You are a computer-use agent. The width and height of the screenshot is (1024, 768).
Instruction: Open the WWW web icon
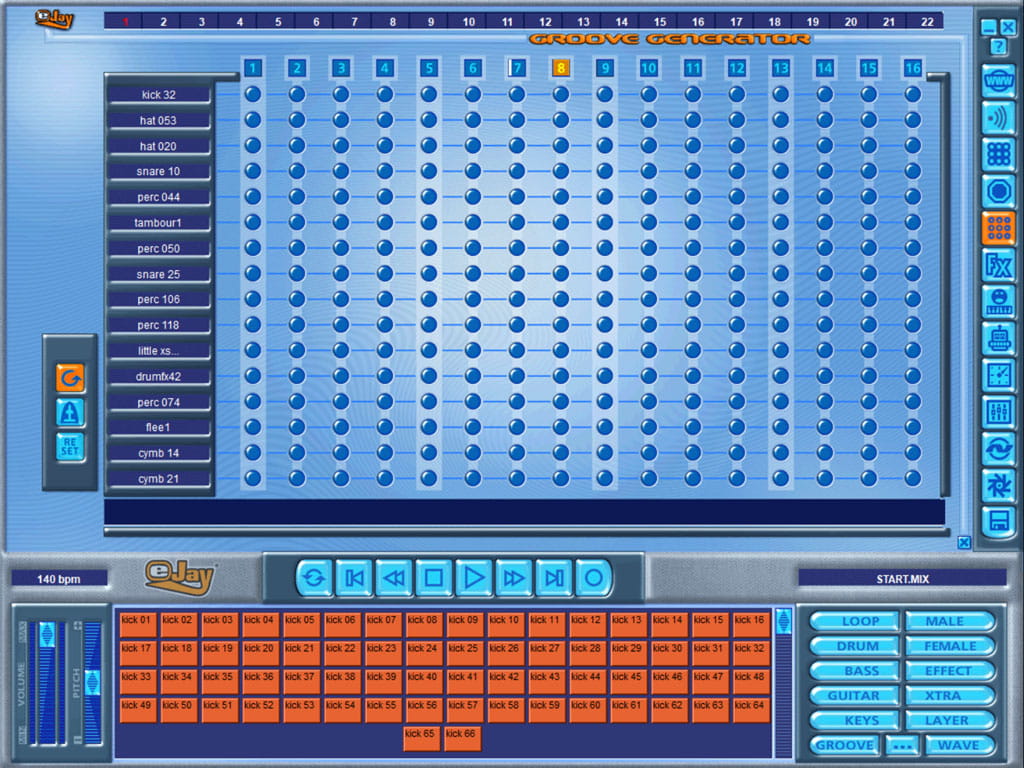(x=998, y=81)
